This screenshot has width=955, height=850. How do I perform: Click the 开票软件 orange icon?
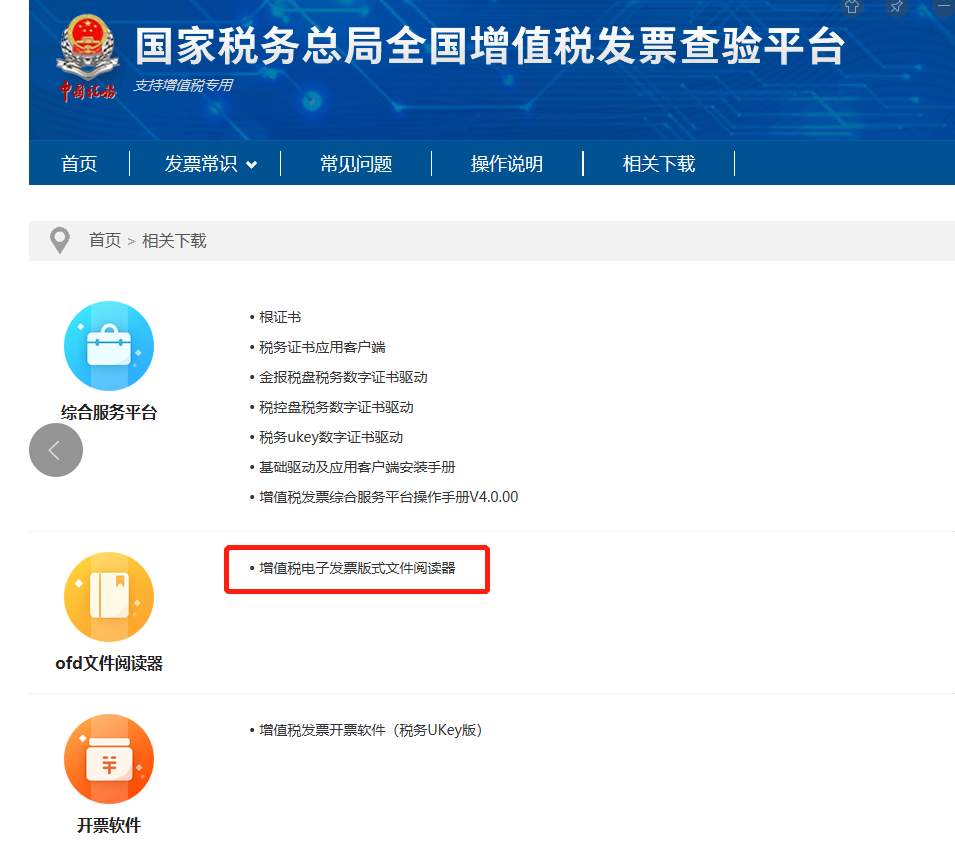[x=109, y=759]
